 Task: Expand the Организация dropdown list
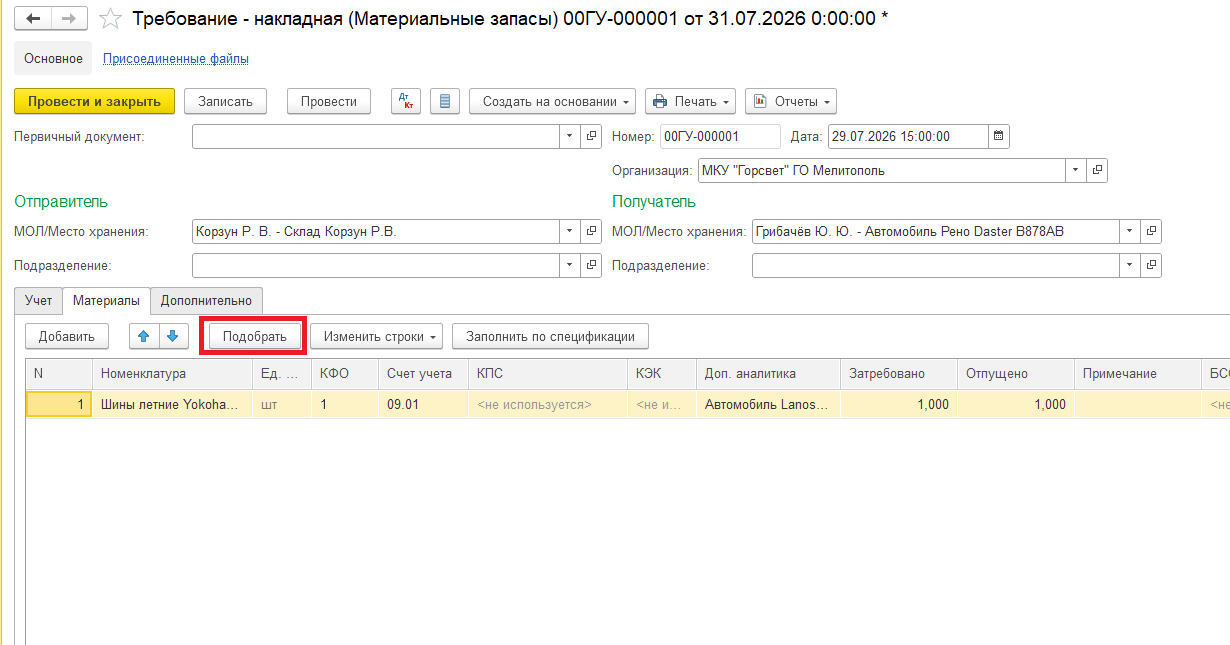[1075, 170]
